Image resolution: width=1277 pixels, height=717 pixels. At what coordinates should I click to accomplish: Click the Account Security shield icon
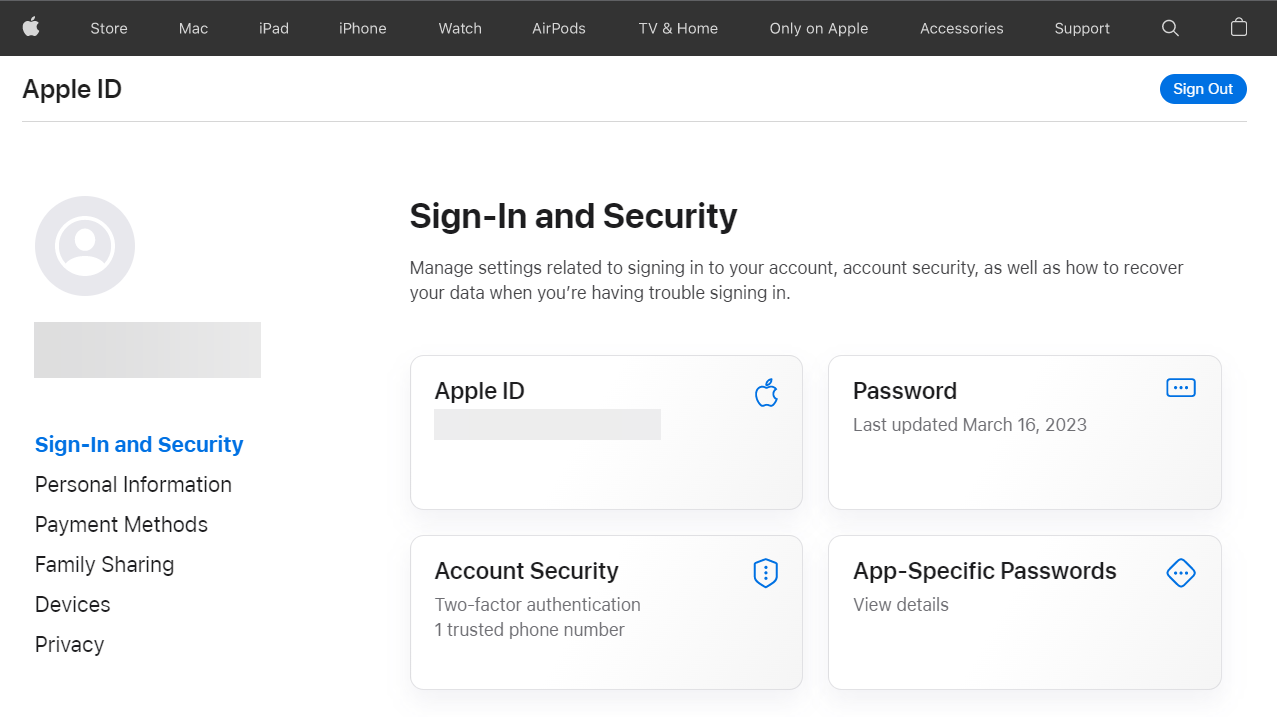pyautogui.click(x=765, y=573)
